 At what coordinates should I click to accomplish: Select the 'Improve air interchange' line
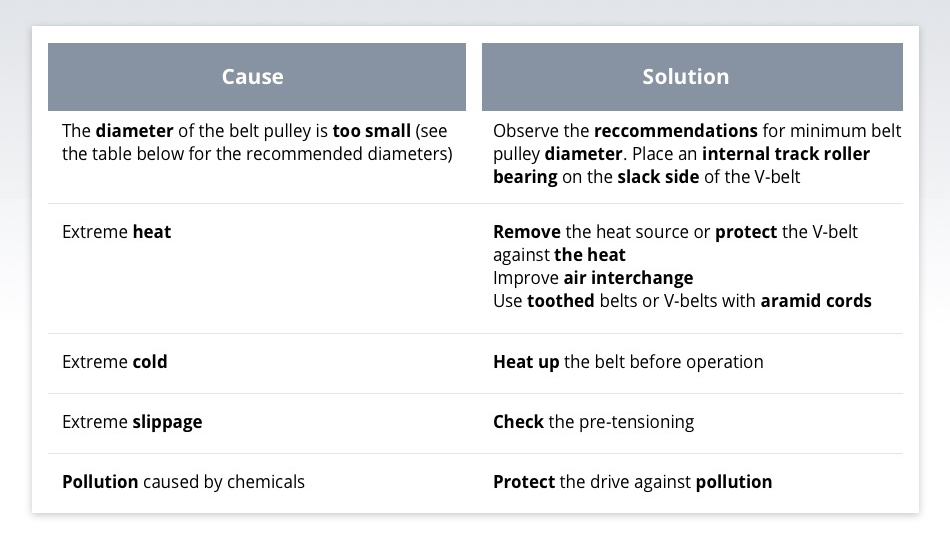[593, 277]
